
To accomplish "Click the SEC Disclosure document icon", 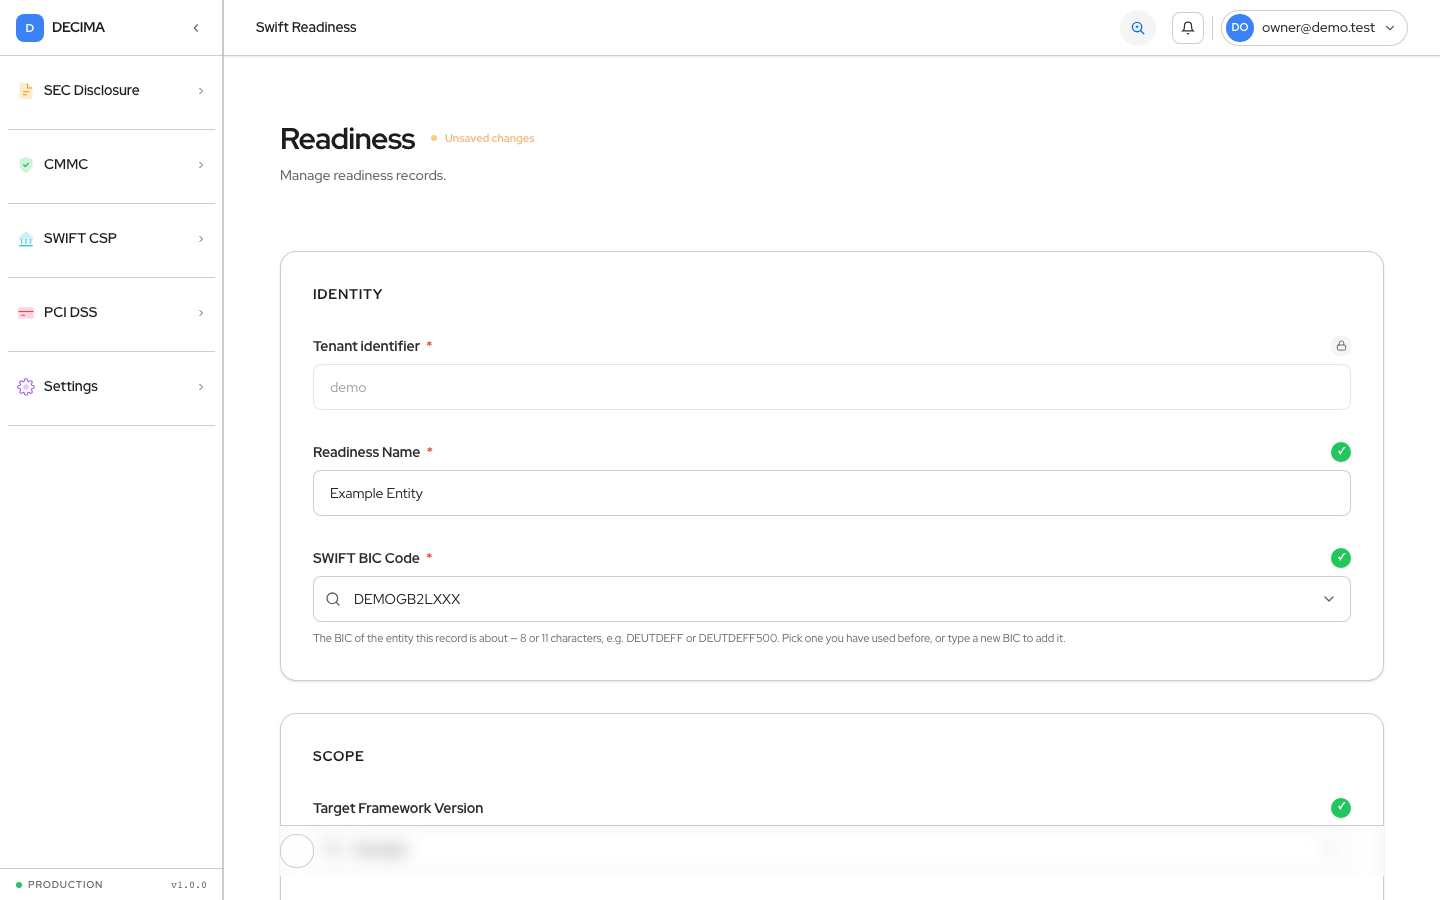I will 26,91.
